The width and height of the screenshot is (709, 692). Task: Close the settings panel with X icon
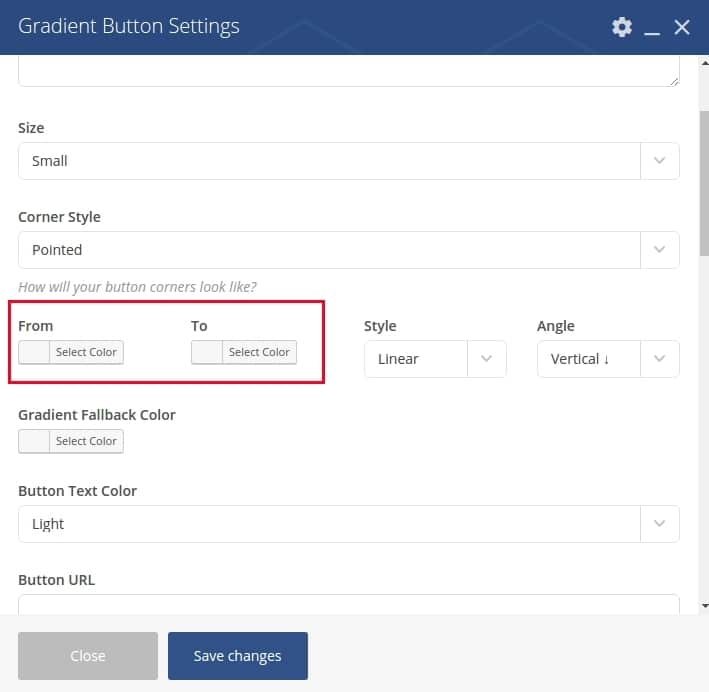682,27
